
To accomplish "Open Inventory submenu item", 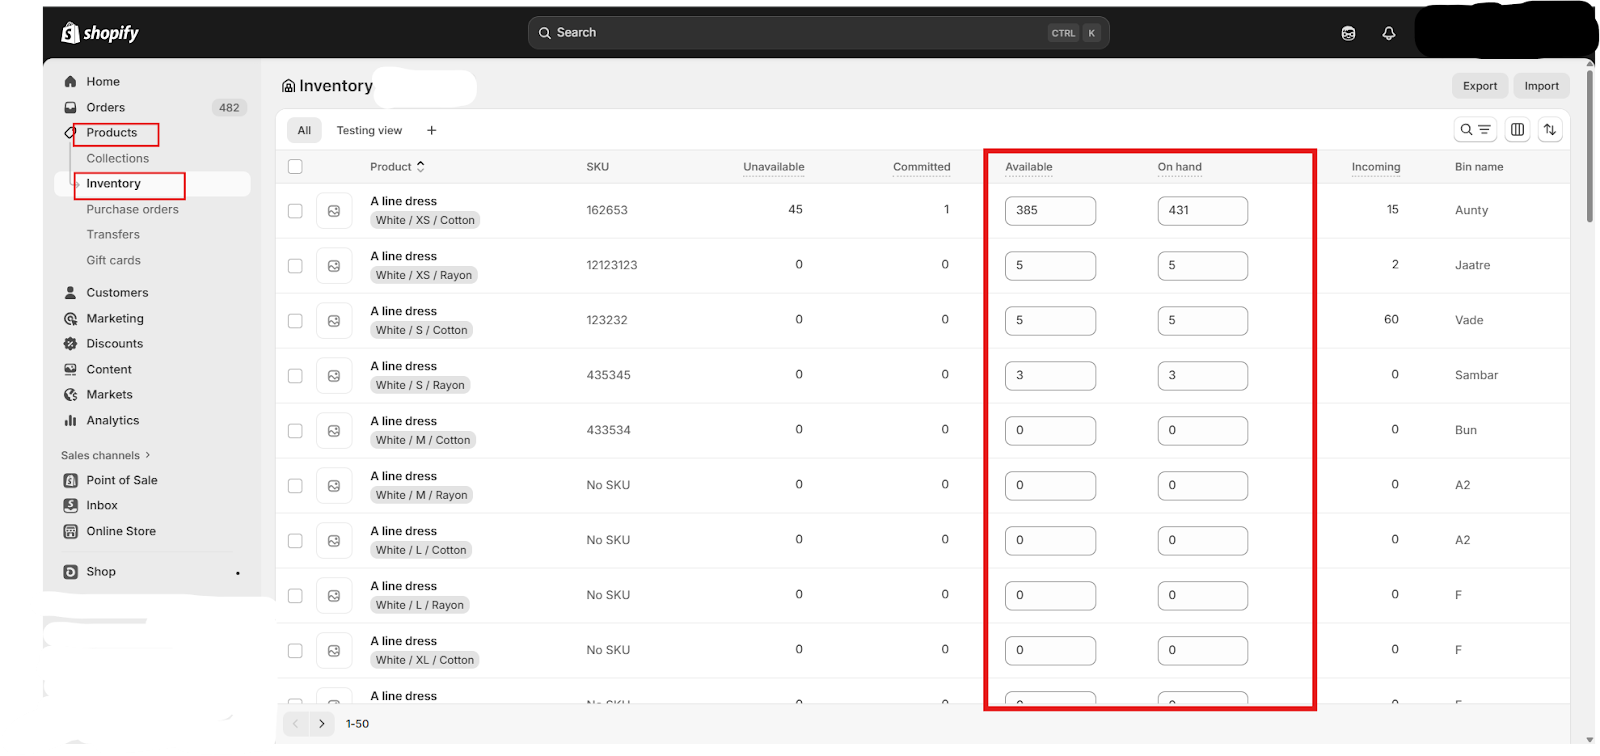I will point(113,184).
